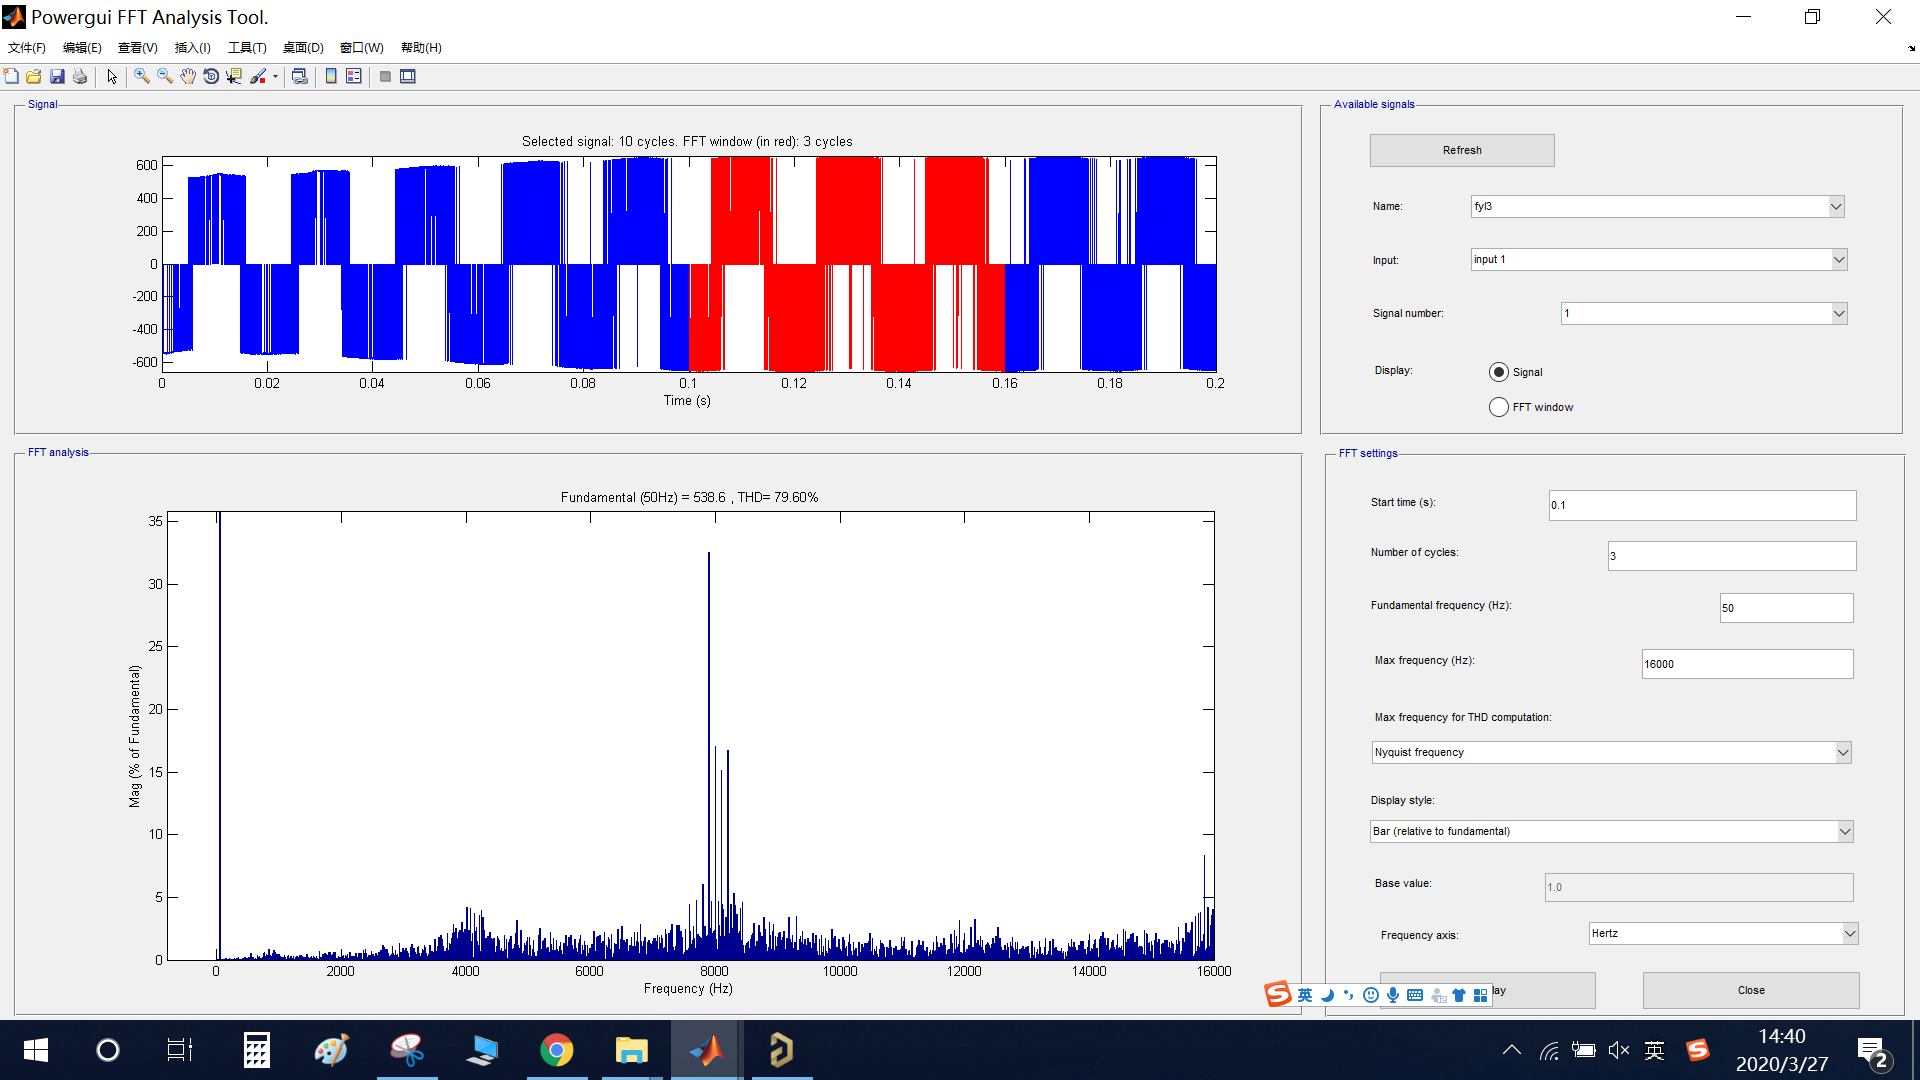The height and width of the screenshot is (1080, 1920).
Task: Select the Signal display radio button
Action: tap(1498, 372)
